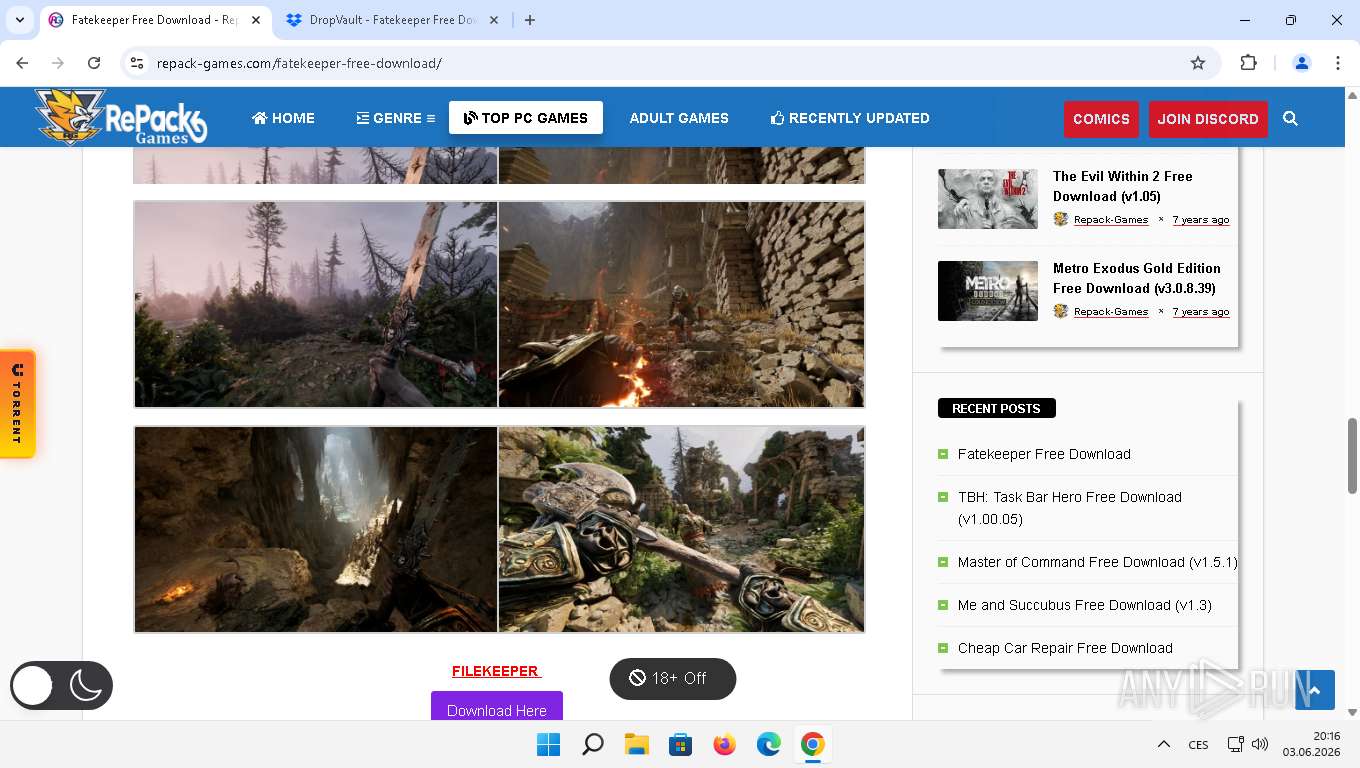
Task: Click the RECENT POSTS heading label
Action: tap(996, 408)
